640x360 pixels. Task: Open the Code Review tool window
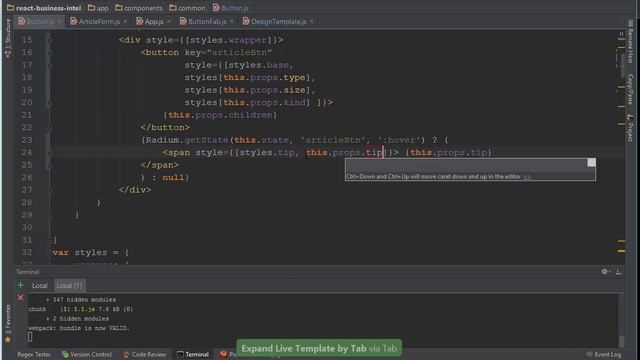(x=144, y=354)
